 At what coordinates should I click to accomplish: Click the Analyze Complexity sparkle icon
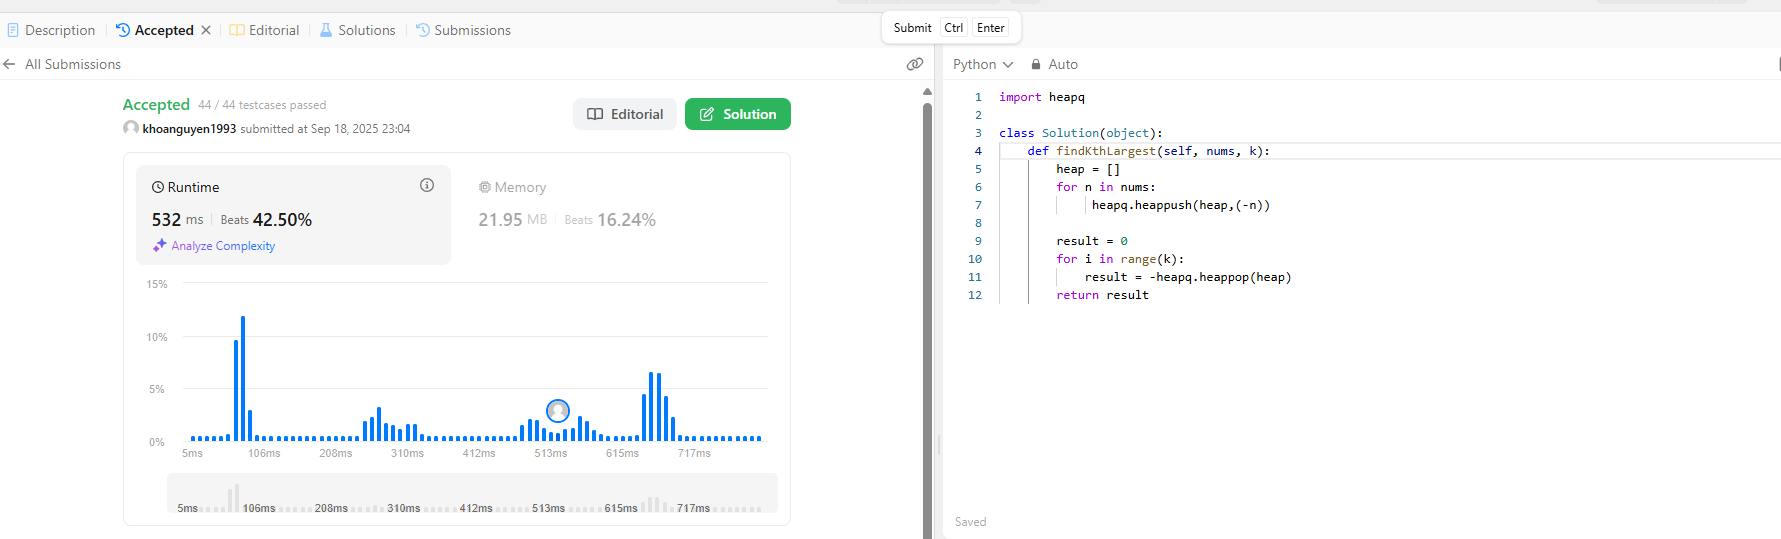[x=159, y=245]
